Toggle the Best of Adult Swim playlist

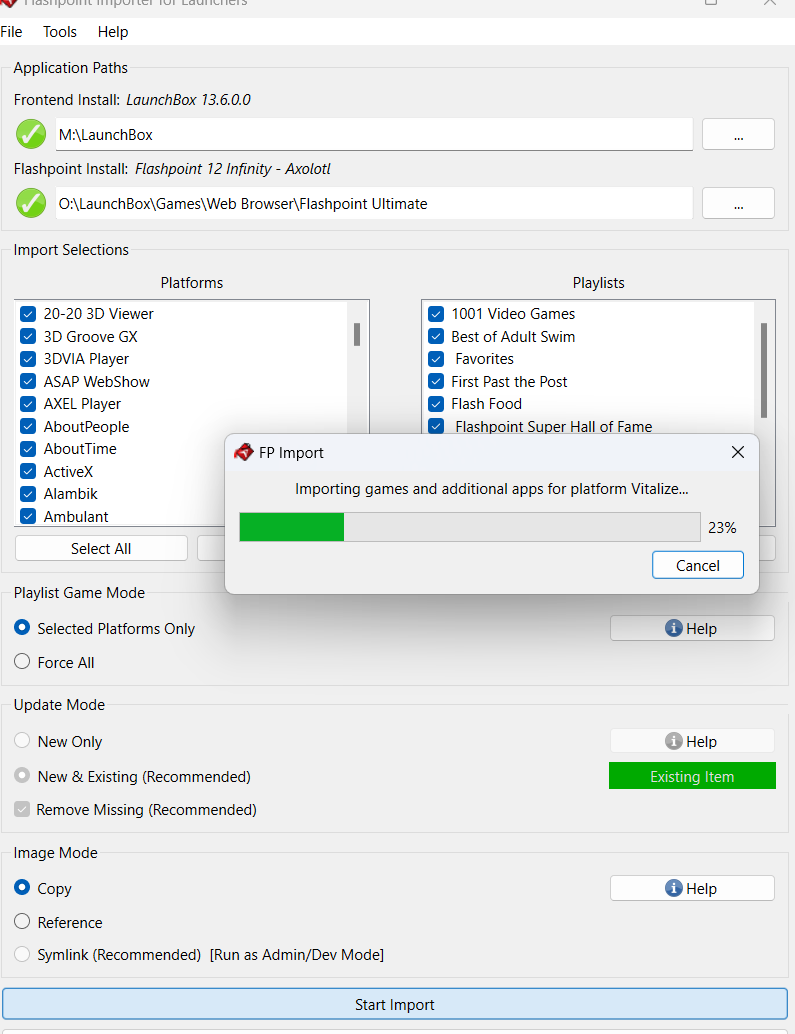[436, 336]
